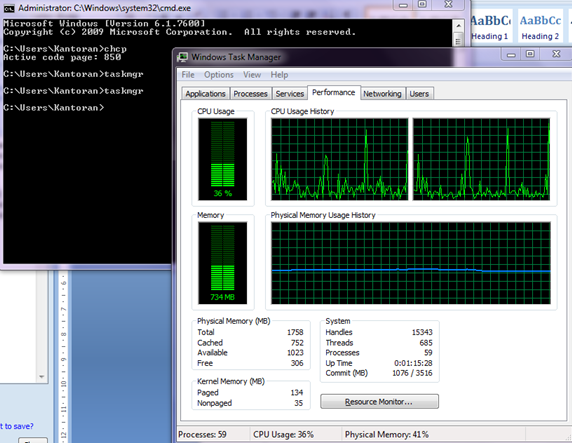Switch to the Processes tab

(x=250, y=94)
